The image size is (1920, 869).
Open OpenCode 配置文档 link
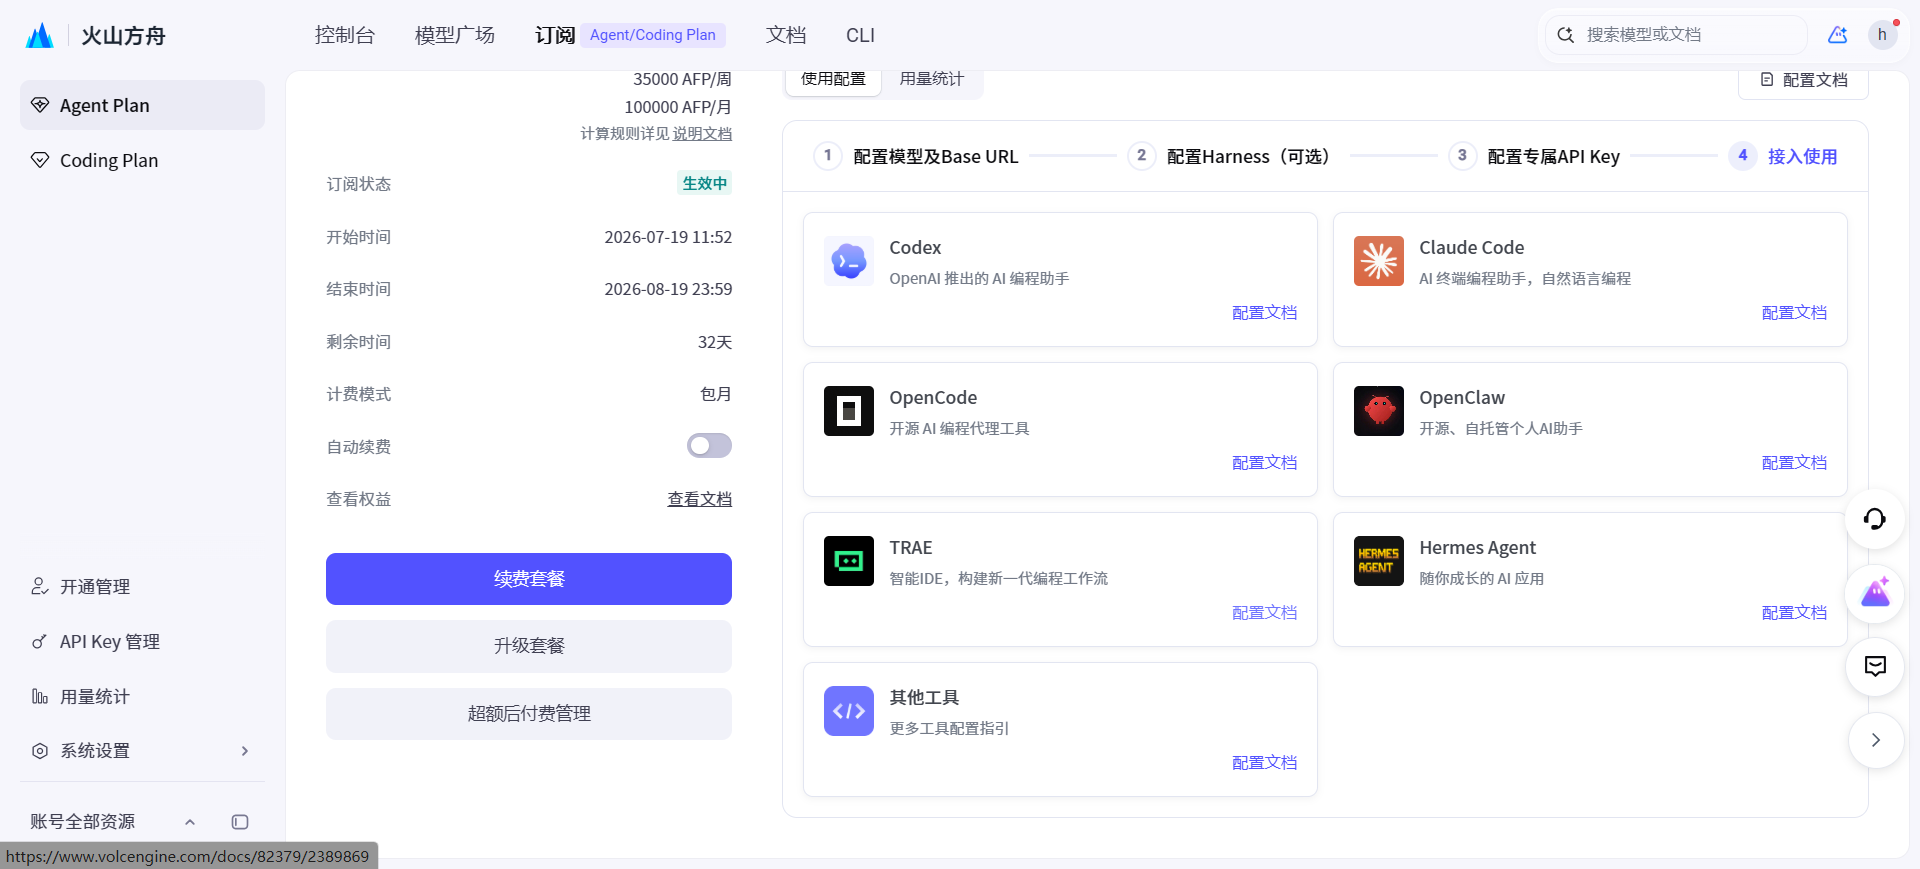[x=1264, y=463]
